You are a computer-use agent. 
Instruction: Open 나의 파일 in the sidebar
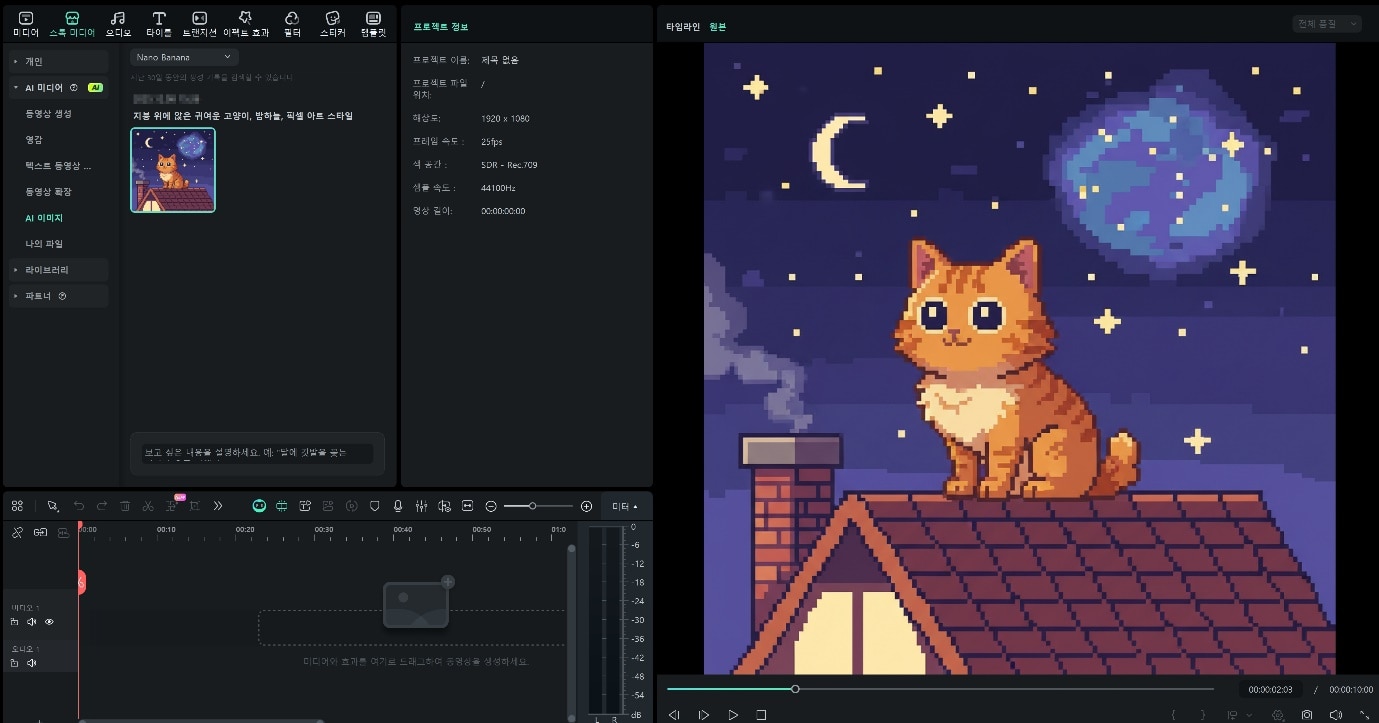point(44,244)
